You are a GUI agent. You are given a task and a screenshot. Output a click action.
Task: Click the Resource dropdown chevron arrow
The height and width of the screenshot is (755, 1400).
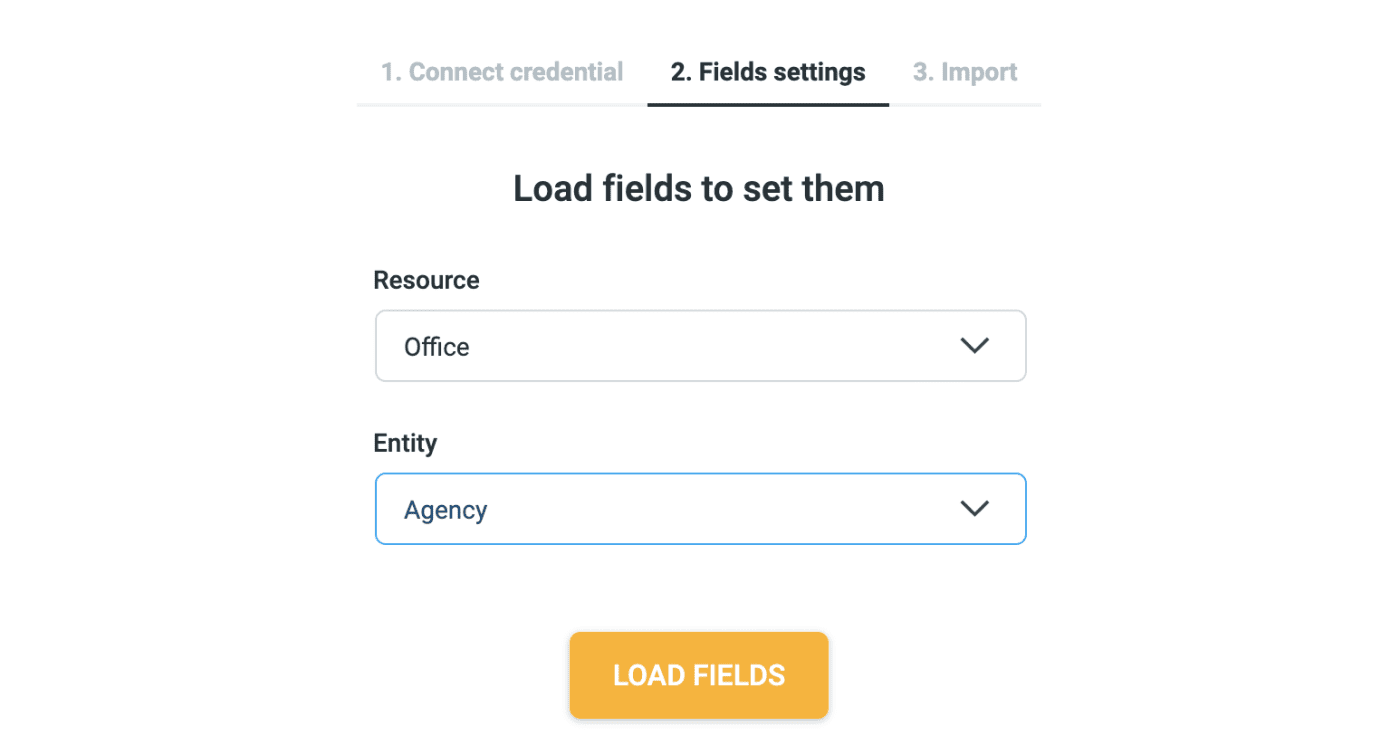tap(974, 345)
